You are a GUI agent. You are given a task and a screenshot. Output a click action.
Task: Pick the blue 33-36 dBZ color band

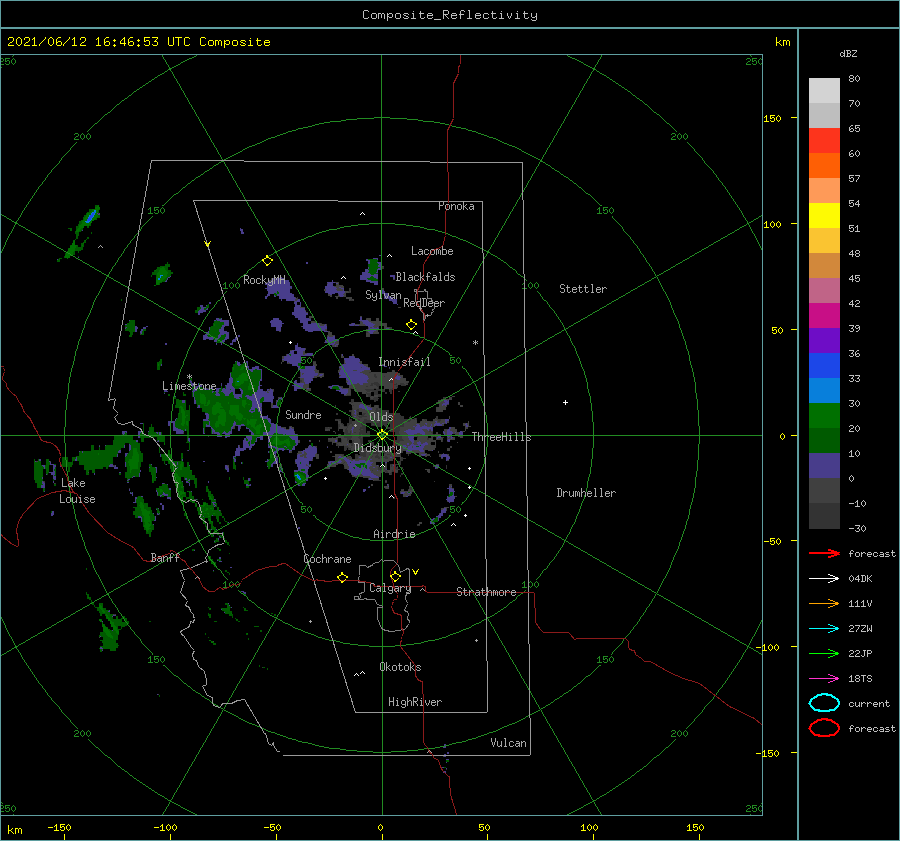coord(824,365)
